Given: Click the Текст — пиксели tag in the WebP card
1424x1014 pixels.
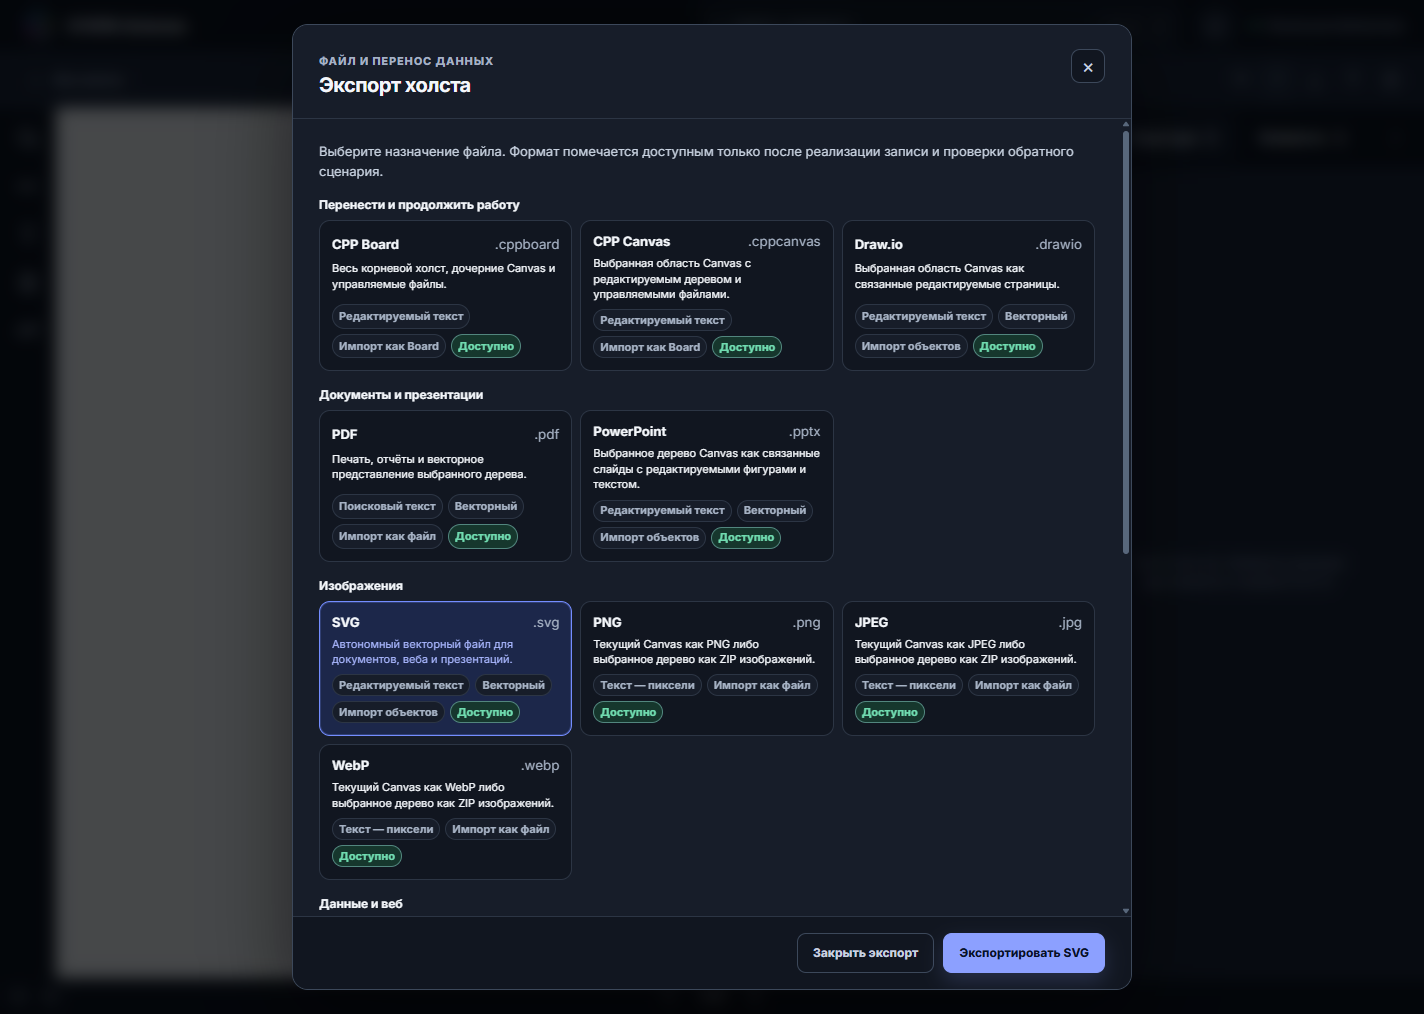Looking at the screenshot, I should click(386, 829).
